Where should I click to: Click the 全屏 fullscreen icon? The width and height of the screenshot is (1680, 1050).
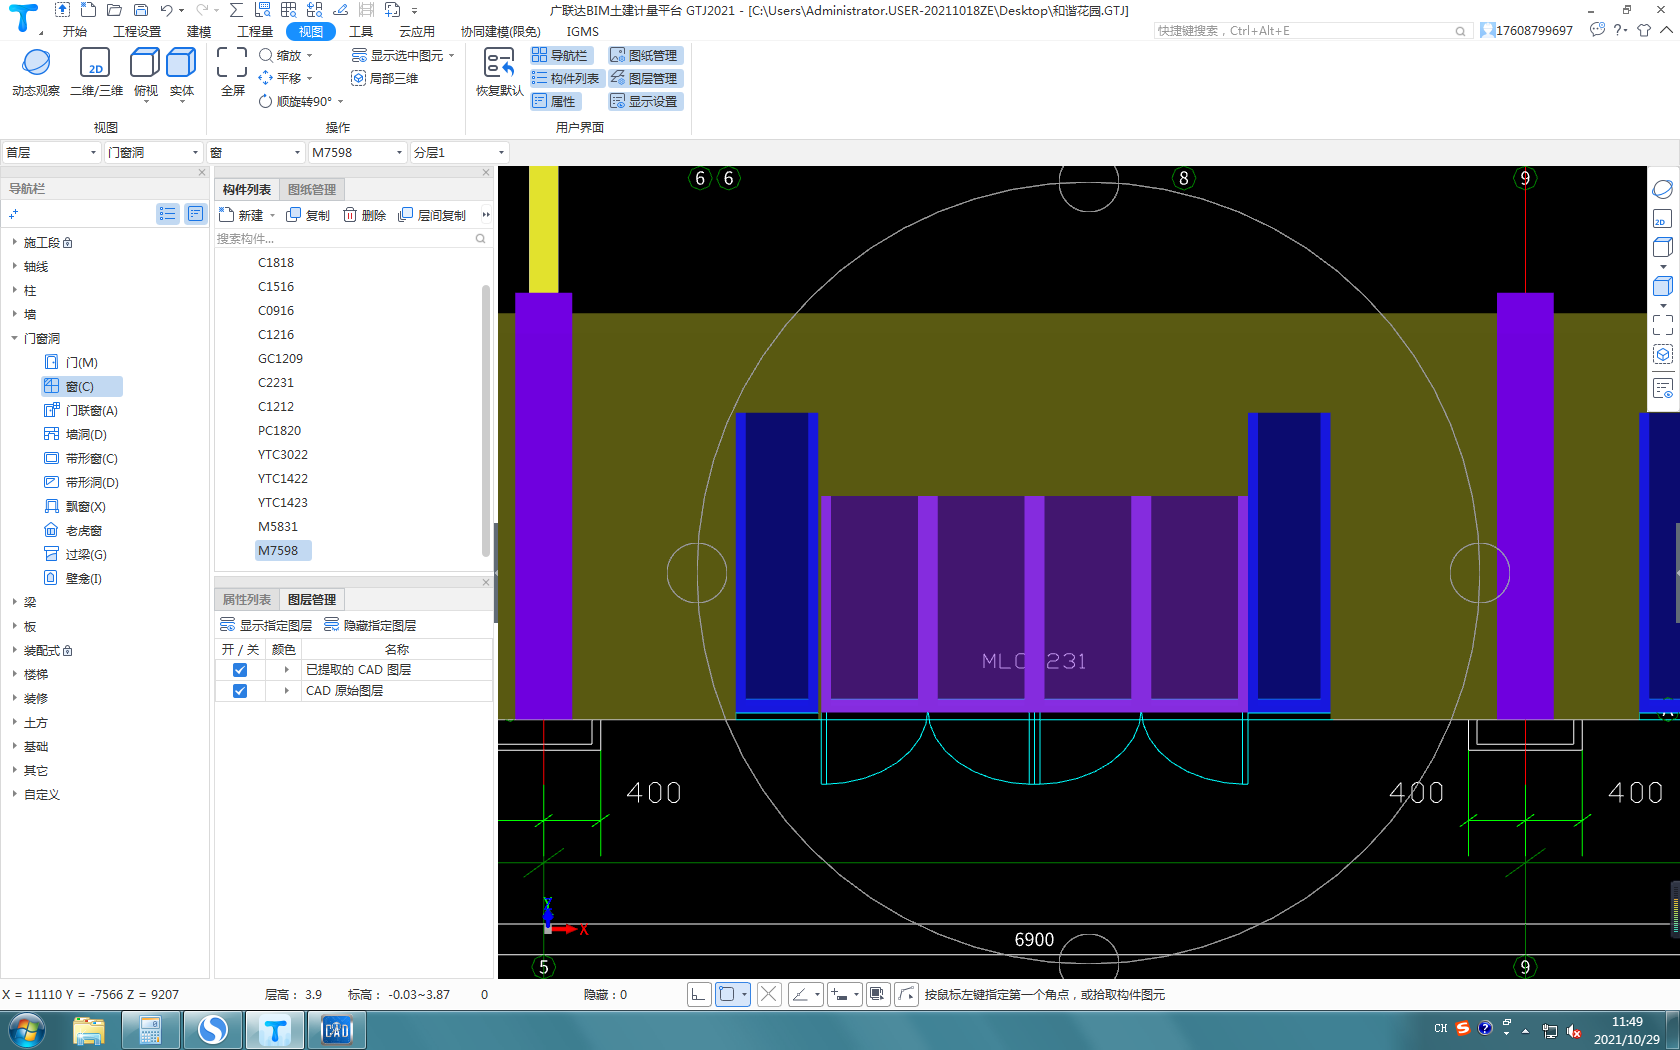click(232, 63)
